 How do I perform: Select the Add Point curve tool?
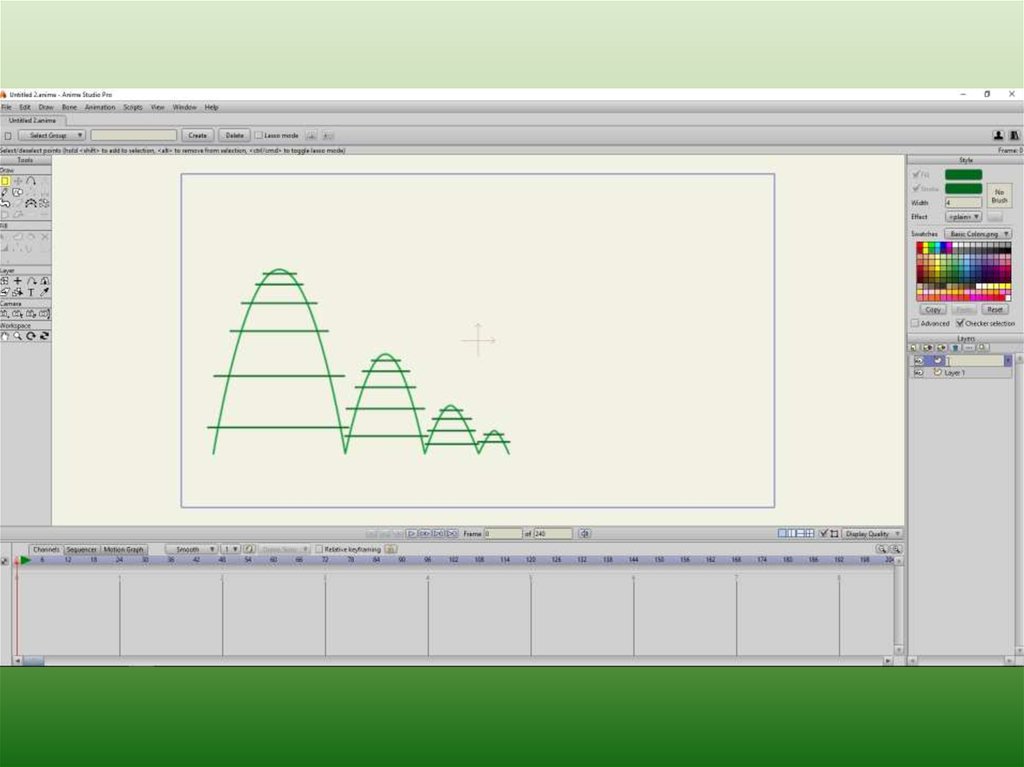coord(32,181)
